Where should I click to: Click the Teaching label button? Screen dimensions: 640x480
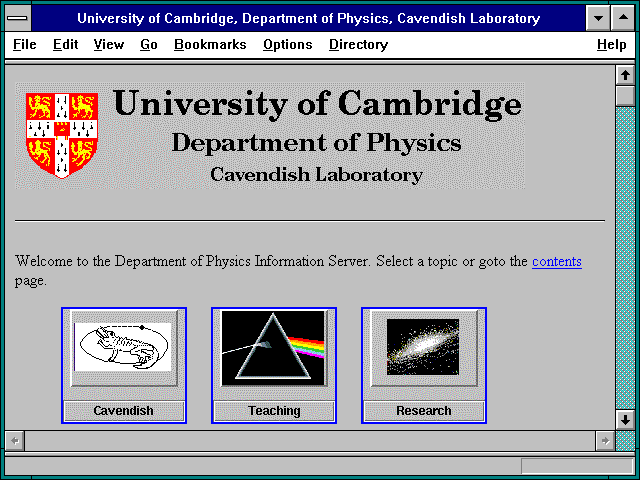tap(274, 411)
